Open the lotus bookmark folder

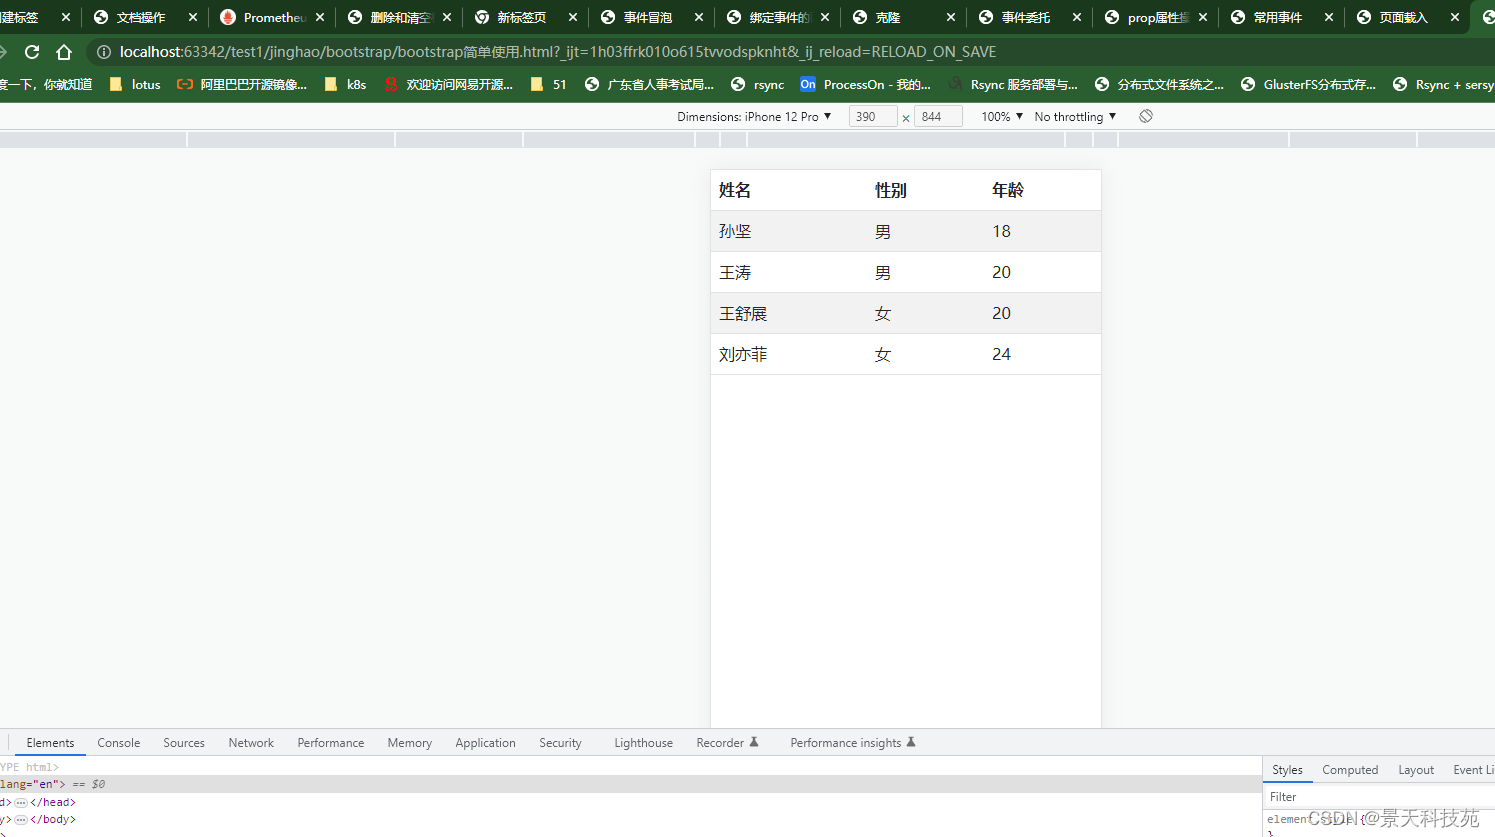click(x=134, y=85)
